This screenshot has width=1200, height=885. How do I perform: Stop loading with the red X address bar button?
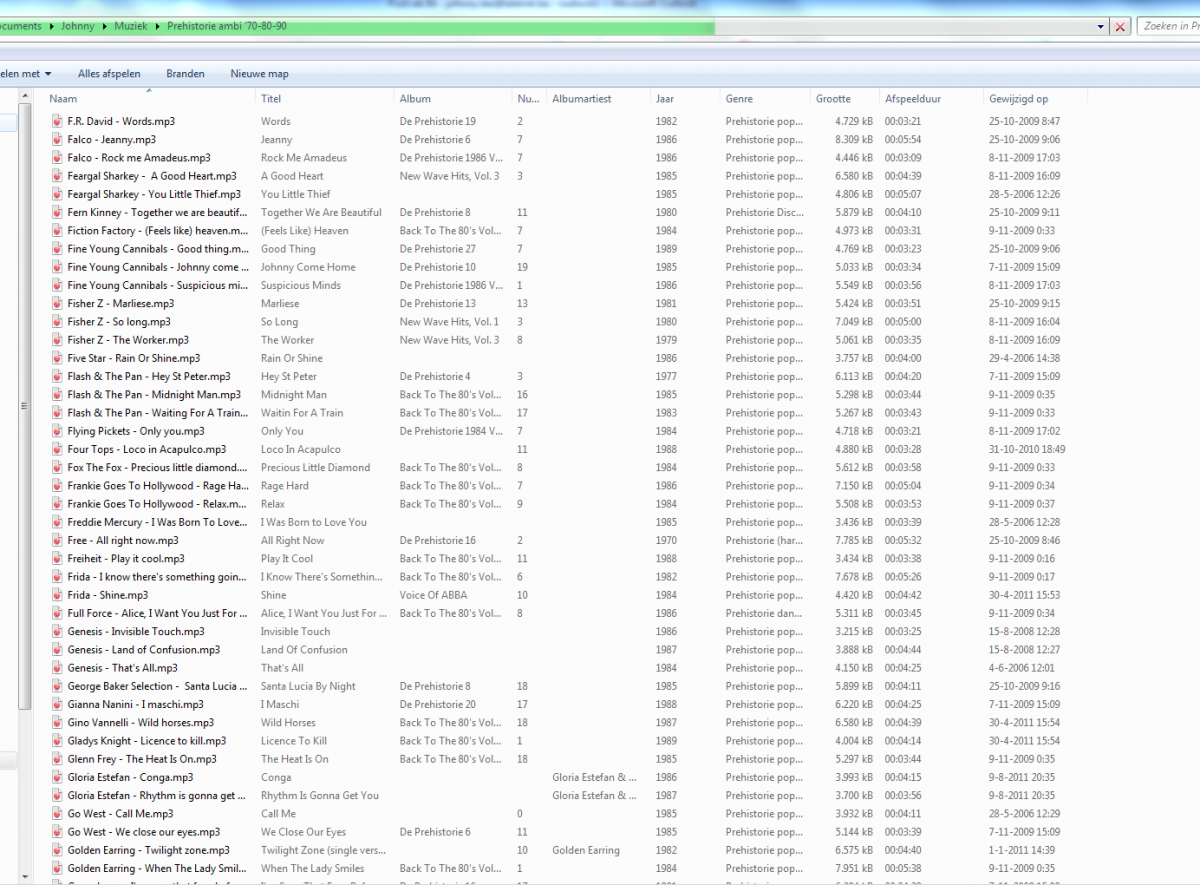[x=1120, y=27]
